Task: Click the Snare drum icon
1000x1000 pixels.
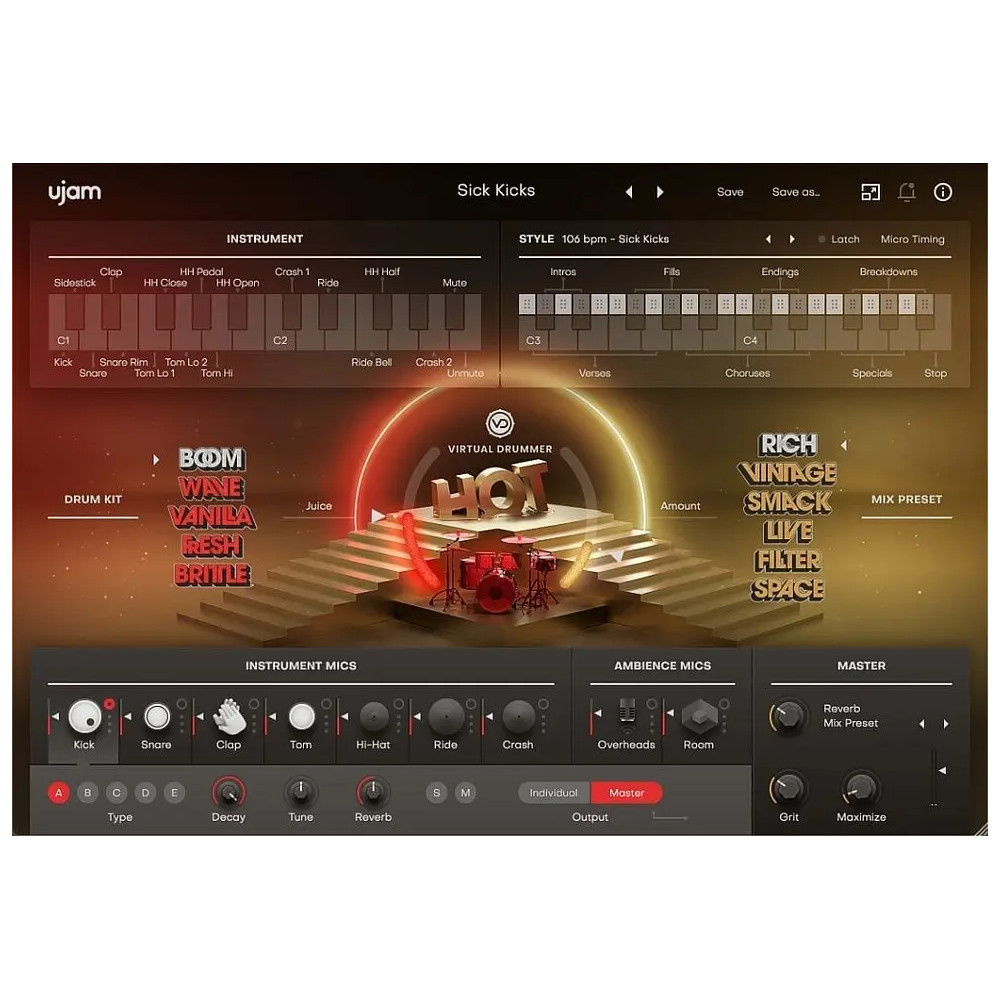Action: pyautogui.click(x=157, y=716)
